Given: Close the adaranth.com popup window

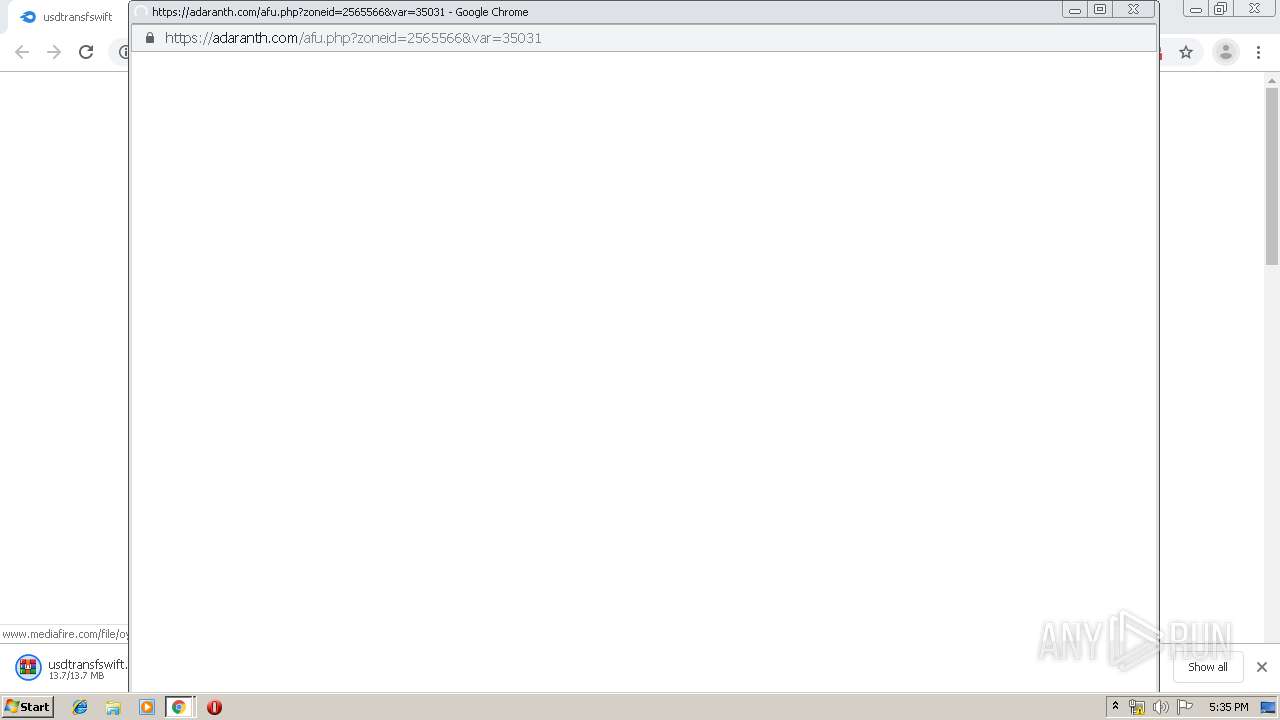Looking at the screenshot, I should (x=1134, y=10).
